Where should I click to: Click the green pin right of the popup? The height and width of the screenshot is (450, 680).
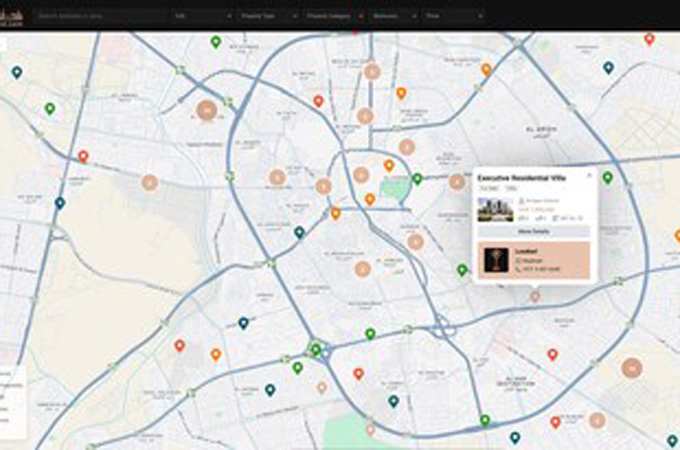[607, 178]
